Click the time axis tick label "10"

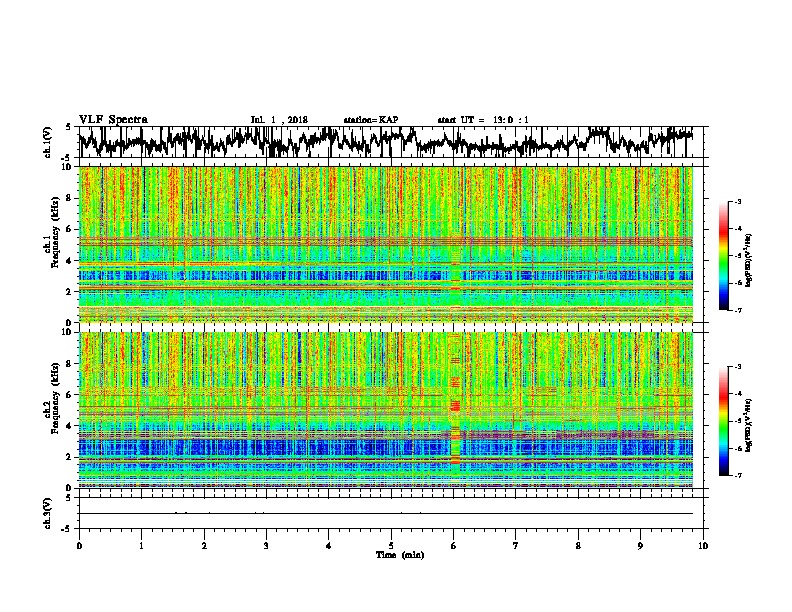[703, 546]
